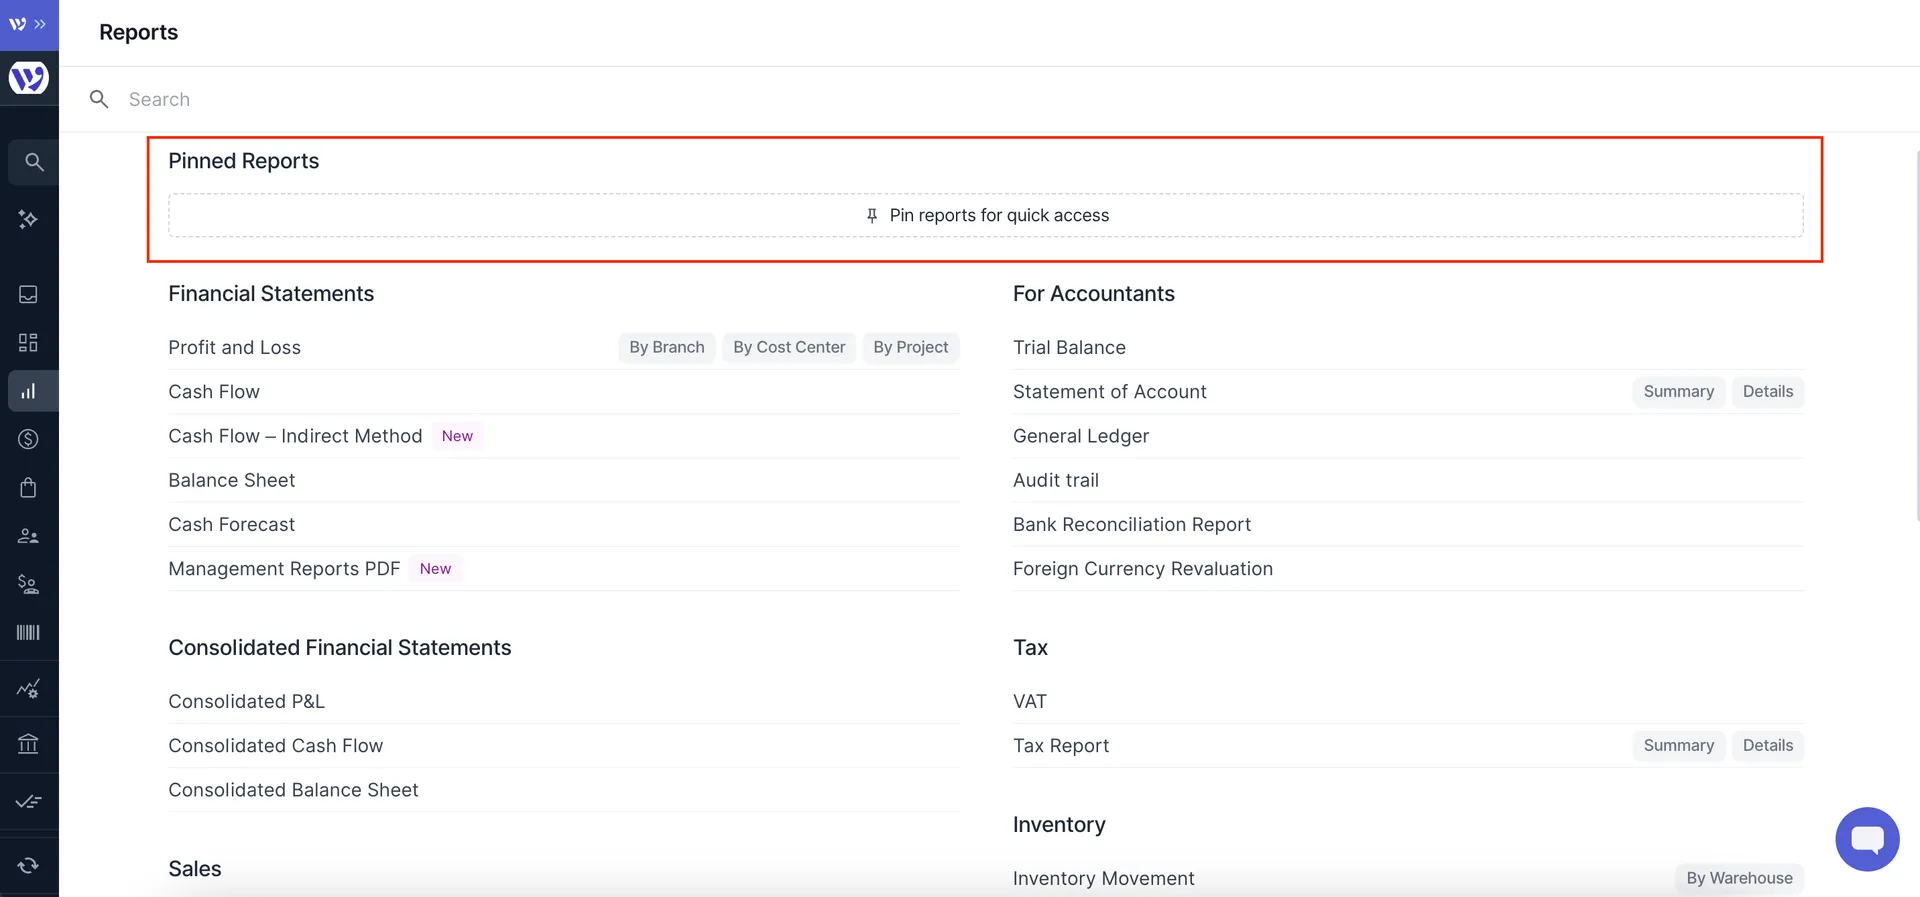Open Inventory Movement By Warehouse
Viewport: 1920px width, 897px height.
pos(1740,878)
